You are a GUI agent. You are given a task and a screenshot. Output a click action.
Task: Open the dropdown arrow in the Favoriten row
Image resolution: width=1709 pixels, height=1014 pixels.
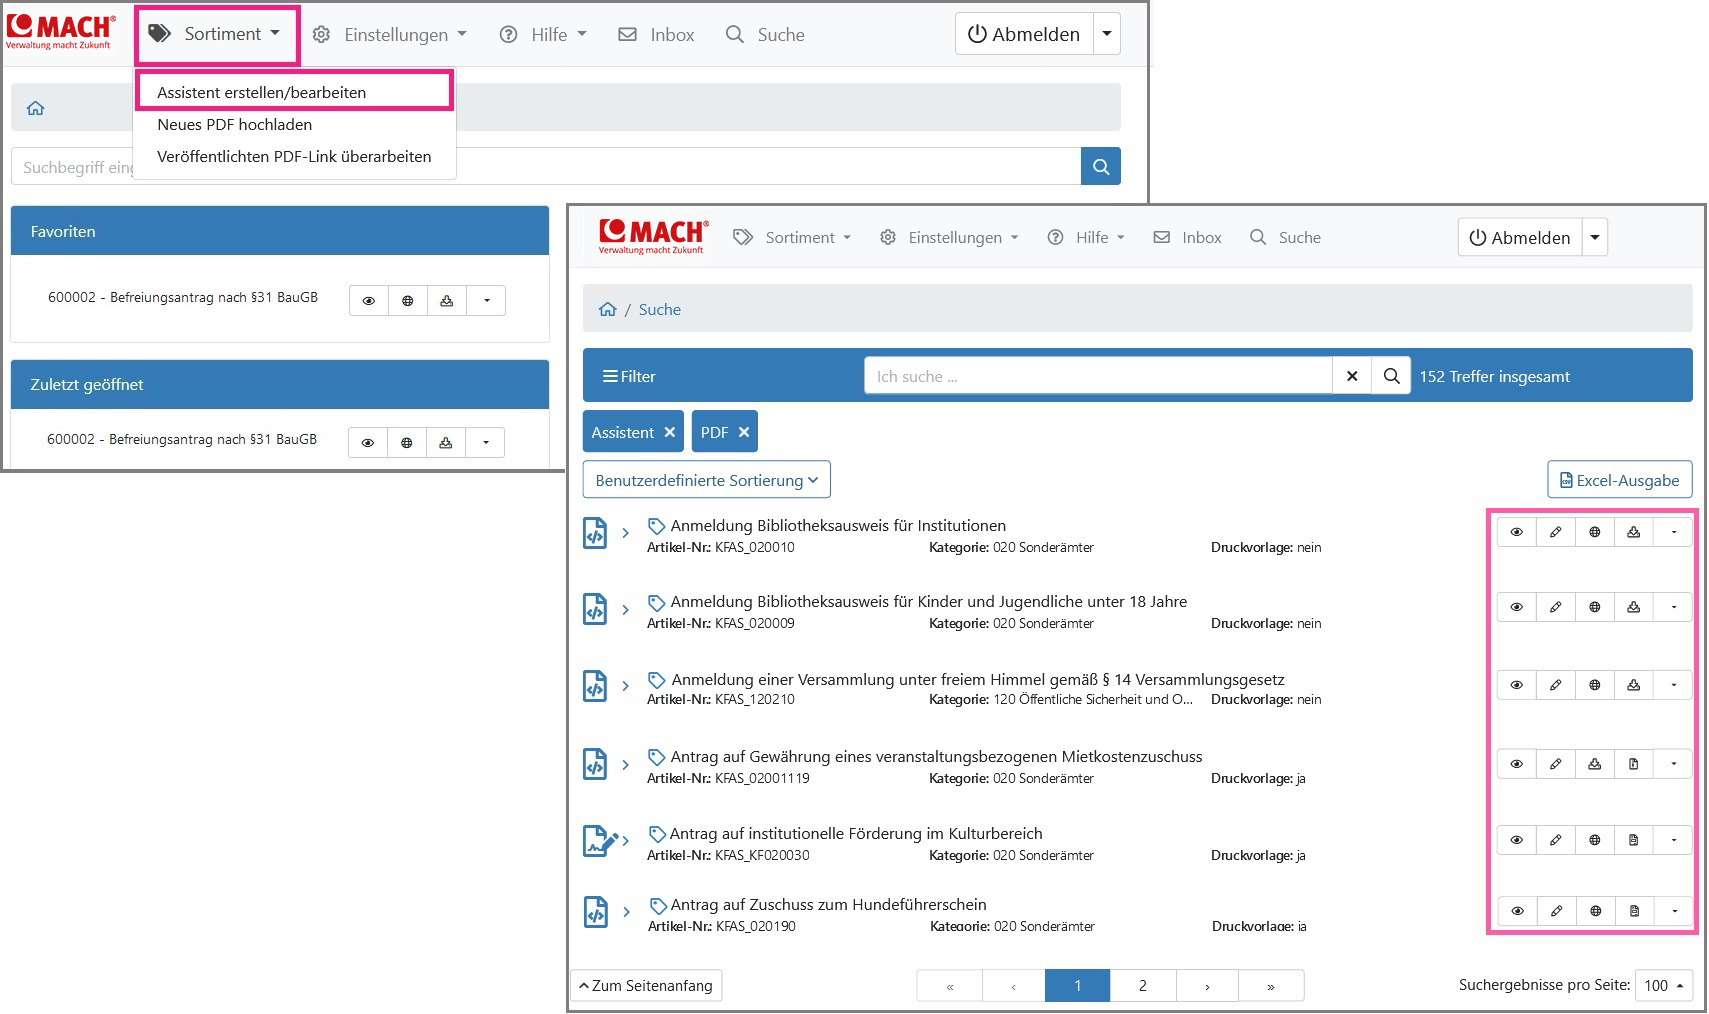pyautogui.click(x=487, y=300)
